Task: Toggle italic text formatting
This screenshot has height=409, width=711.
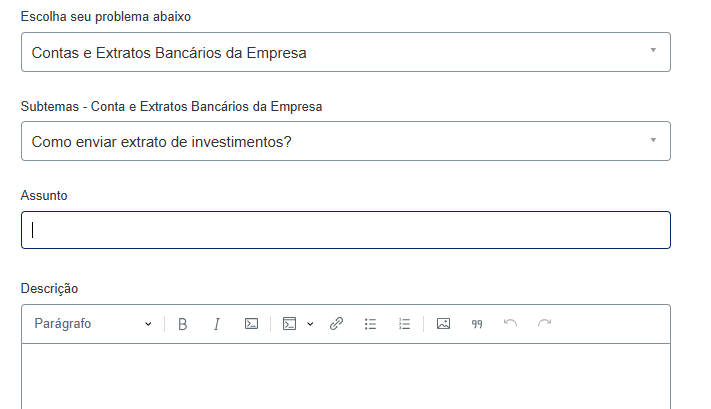Action: pyautogui.click(x=216, y=324)
